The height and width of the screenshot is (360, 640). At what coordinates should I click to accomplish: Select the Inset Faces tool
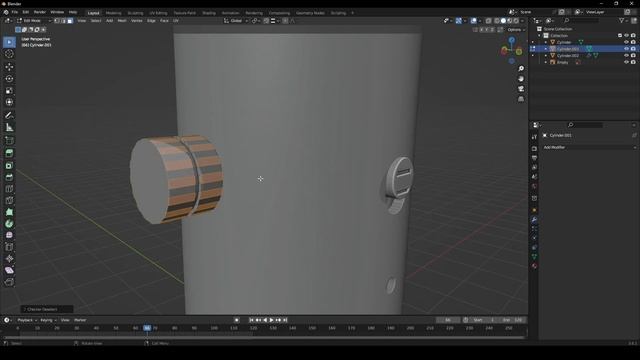[9, 165]
